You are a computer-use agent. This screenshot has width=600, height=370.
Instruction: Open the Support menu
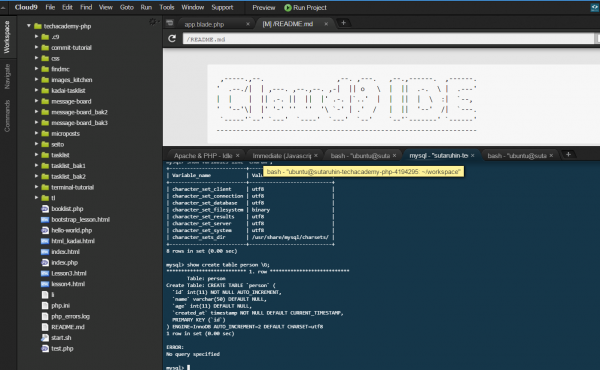click(222, 7)
